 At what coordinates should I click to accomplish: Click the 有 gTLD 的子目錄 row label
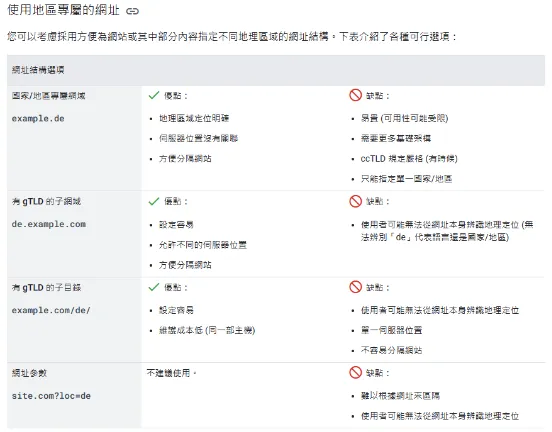pyautogui.click(x=46, y=288)
